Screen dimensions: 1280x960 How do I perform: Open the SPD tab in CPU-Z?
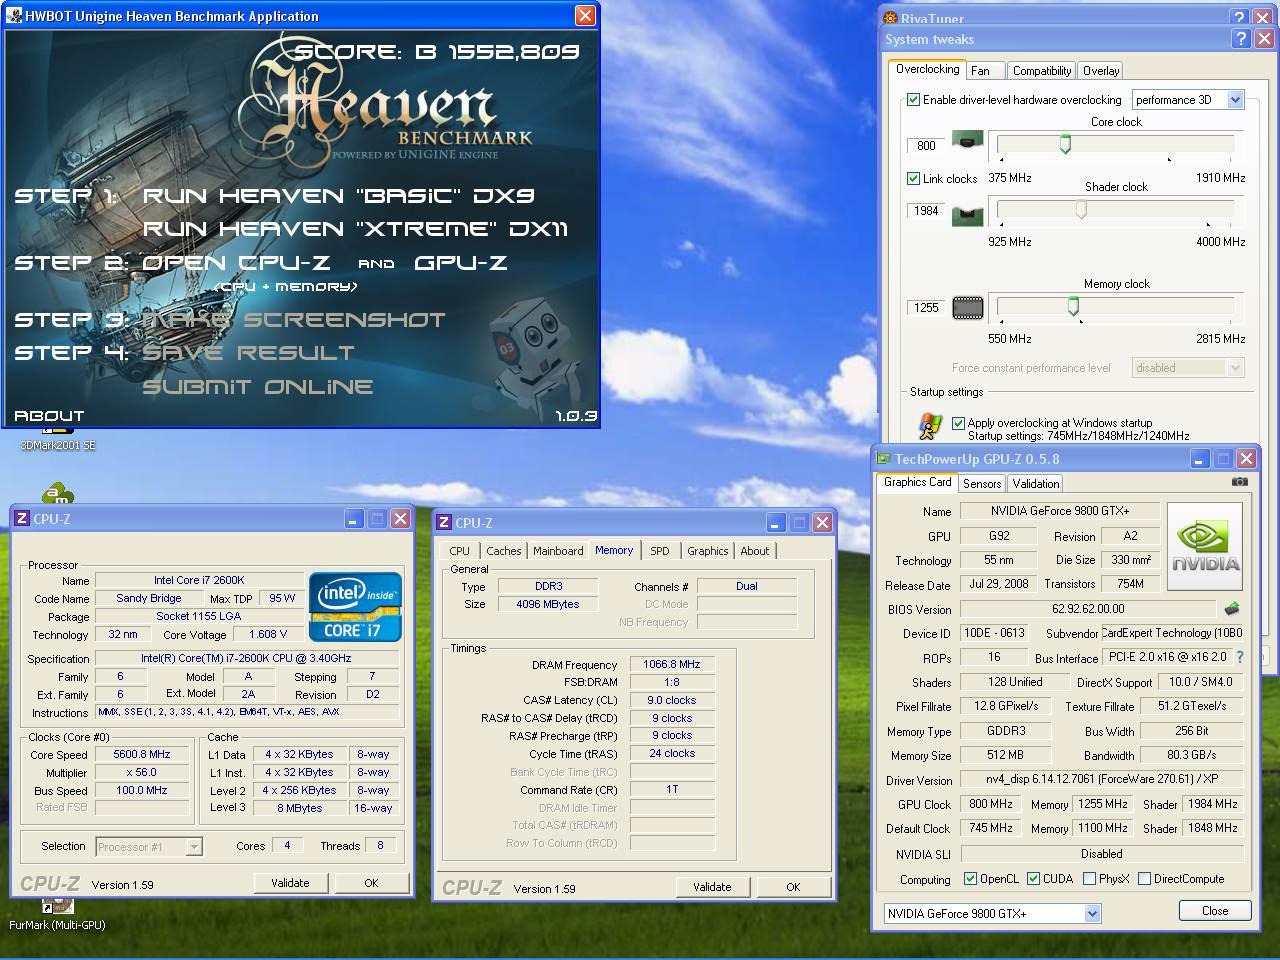660,551
